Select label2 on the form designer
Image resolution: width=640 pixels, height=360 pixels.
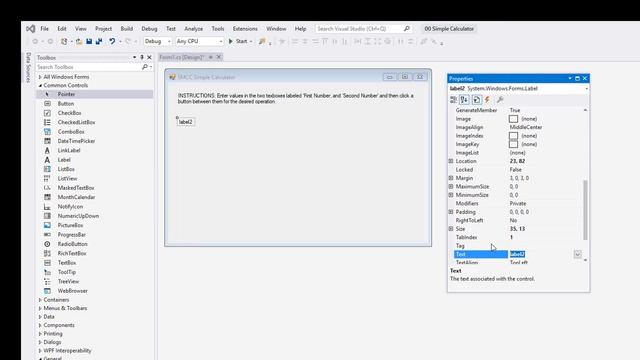click(186, 122)
